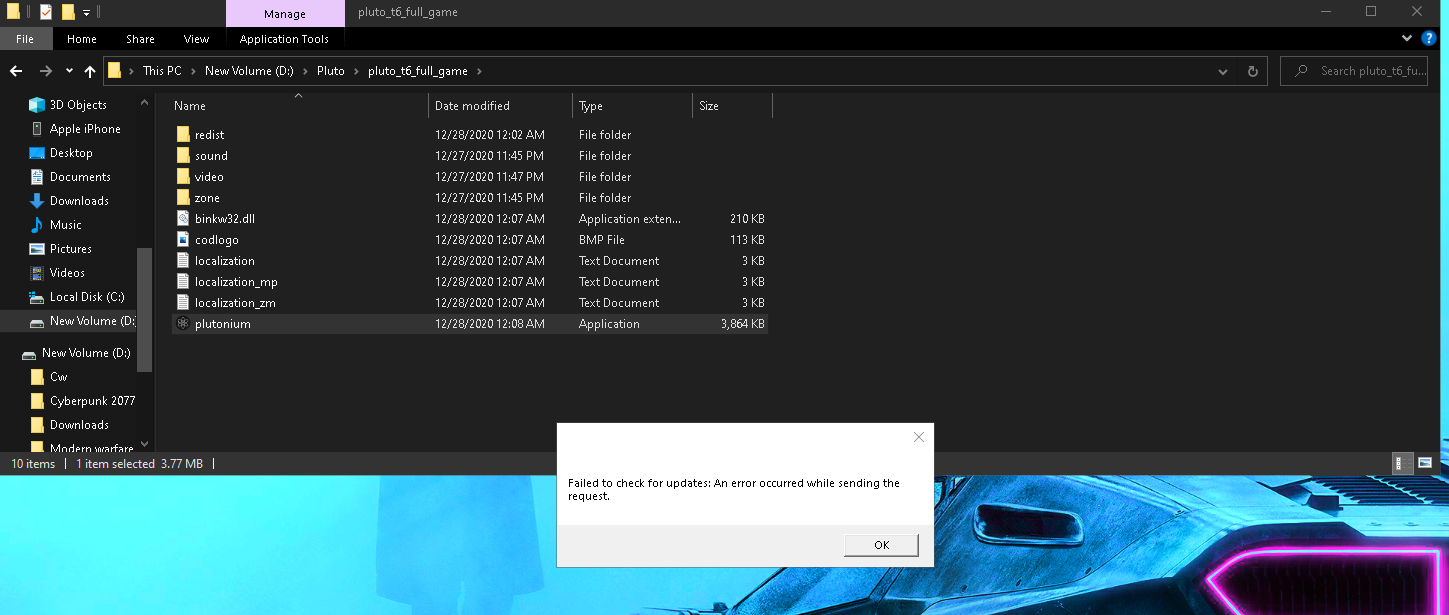Click New Volume (D:) breadcrumb in address bar
Screen dimensions: 1449x615
tap(248, 71)
